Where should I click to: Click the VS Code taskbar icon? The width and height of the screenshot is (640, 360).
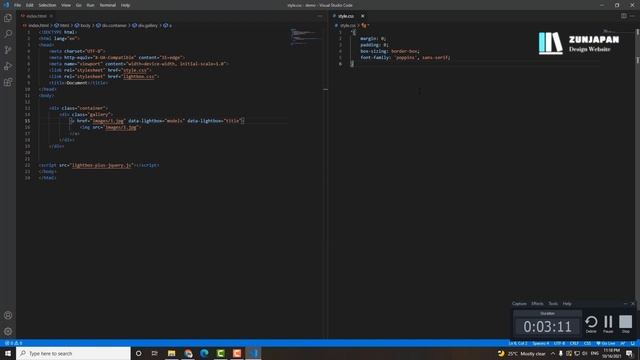point(253,353)
